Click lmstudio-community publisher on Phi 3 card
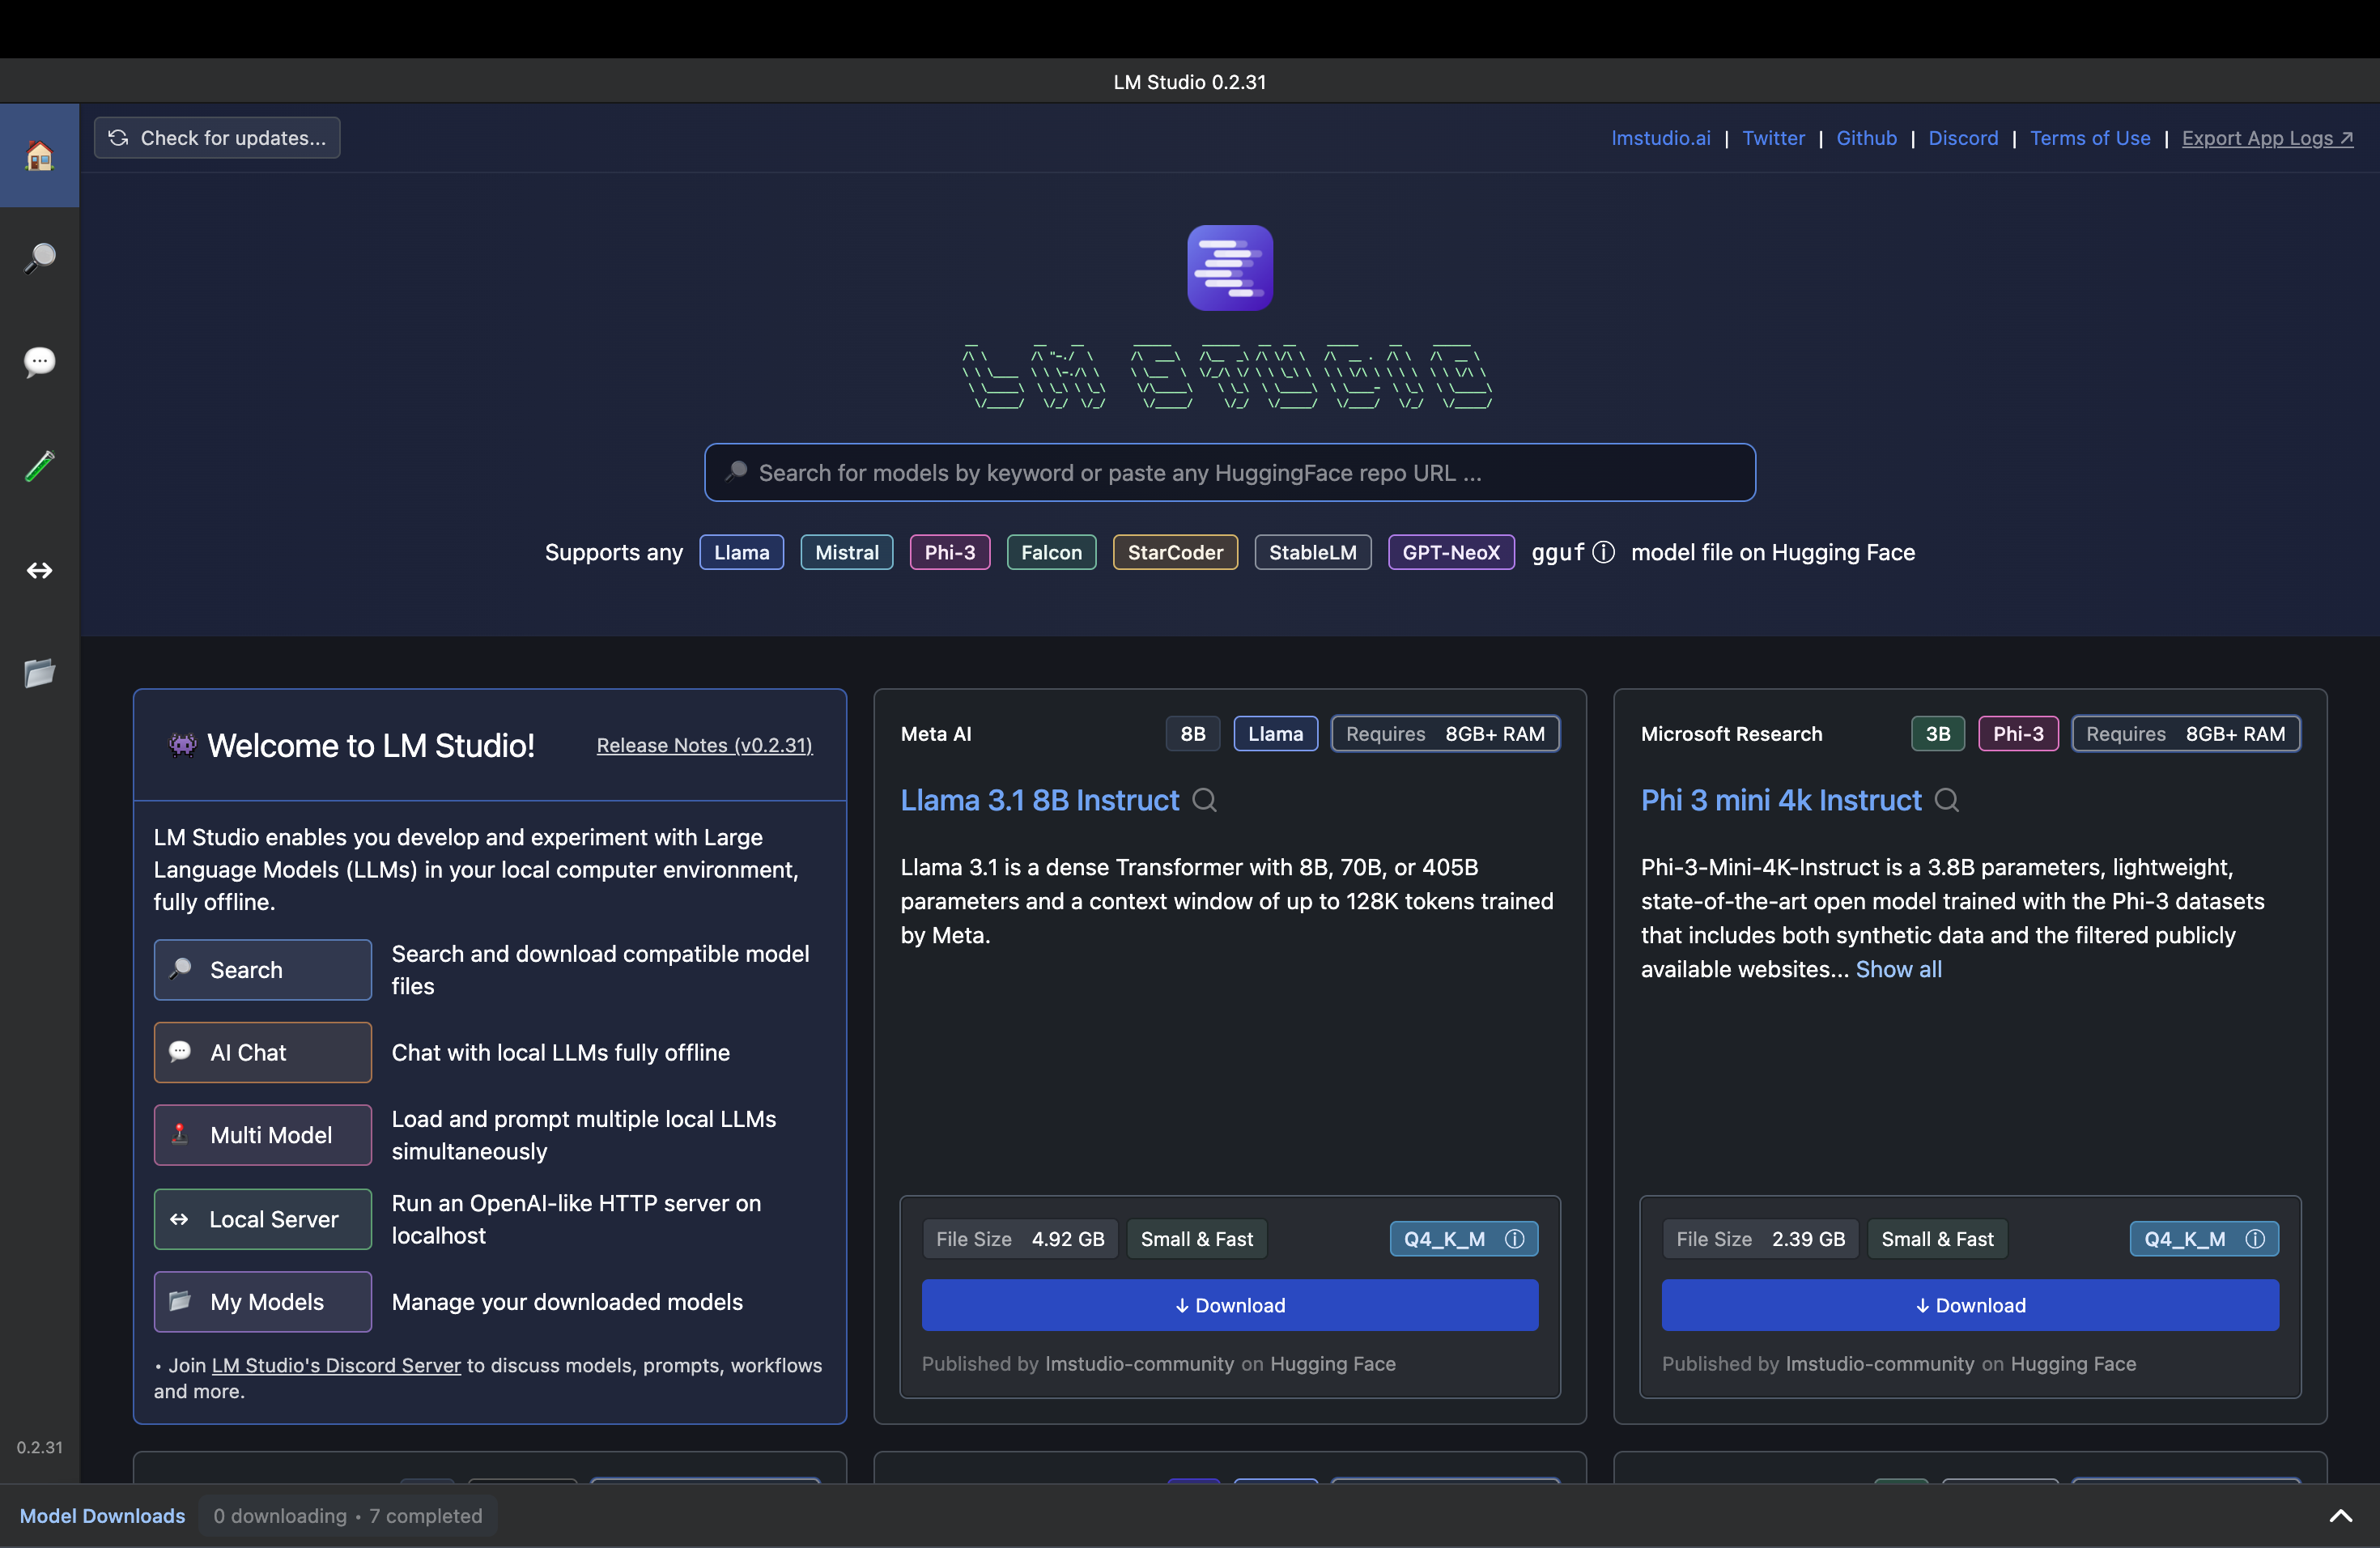 (x=1880, y=1364)
